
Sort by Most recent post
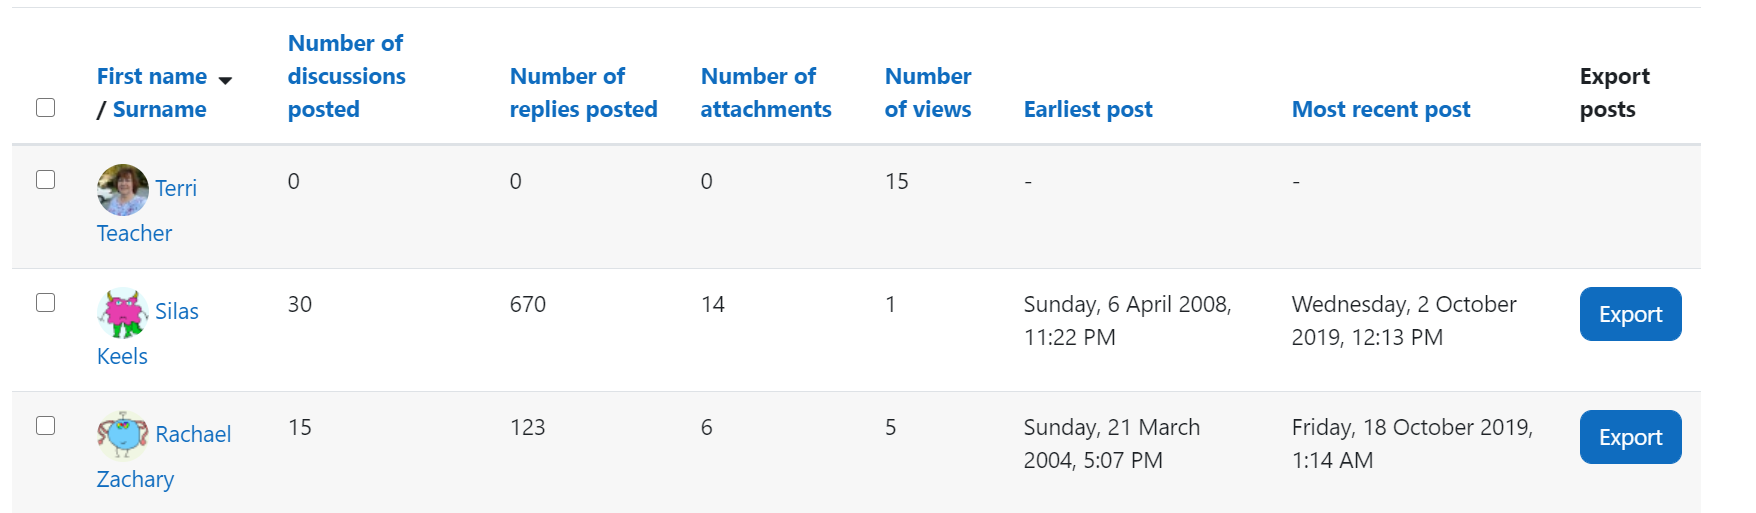click(1381, 109)
